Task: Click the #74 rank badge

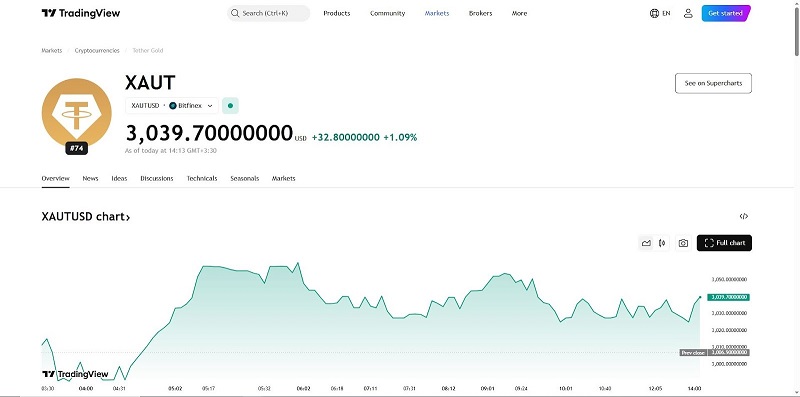Action: [x=77, y=148]
